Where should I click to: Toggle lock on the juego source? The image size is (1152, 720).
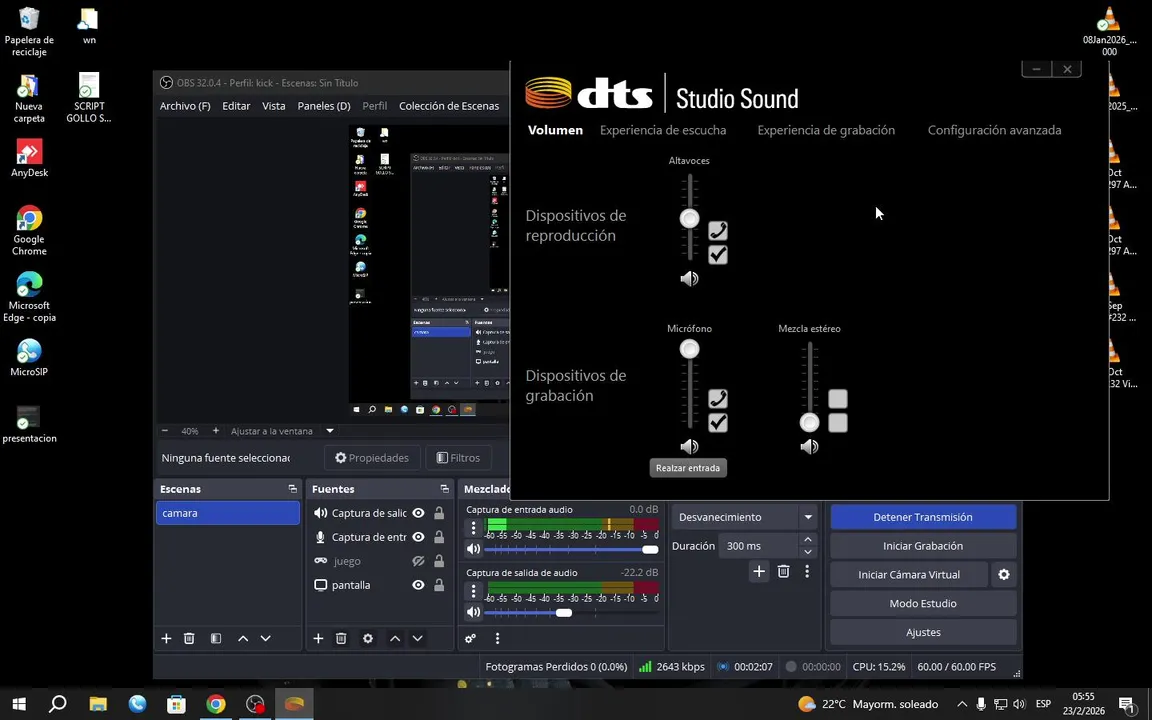[439, 561]
